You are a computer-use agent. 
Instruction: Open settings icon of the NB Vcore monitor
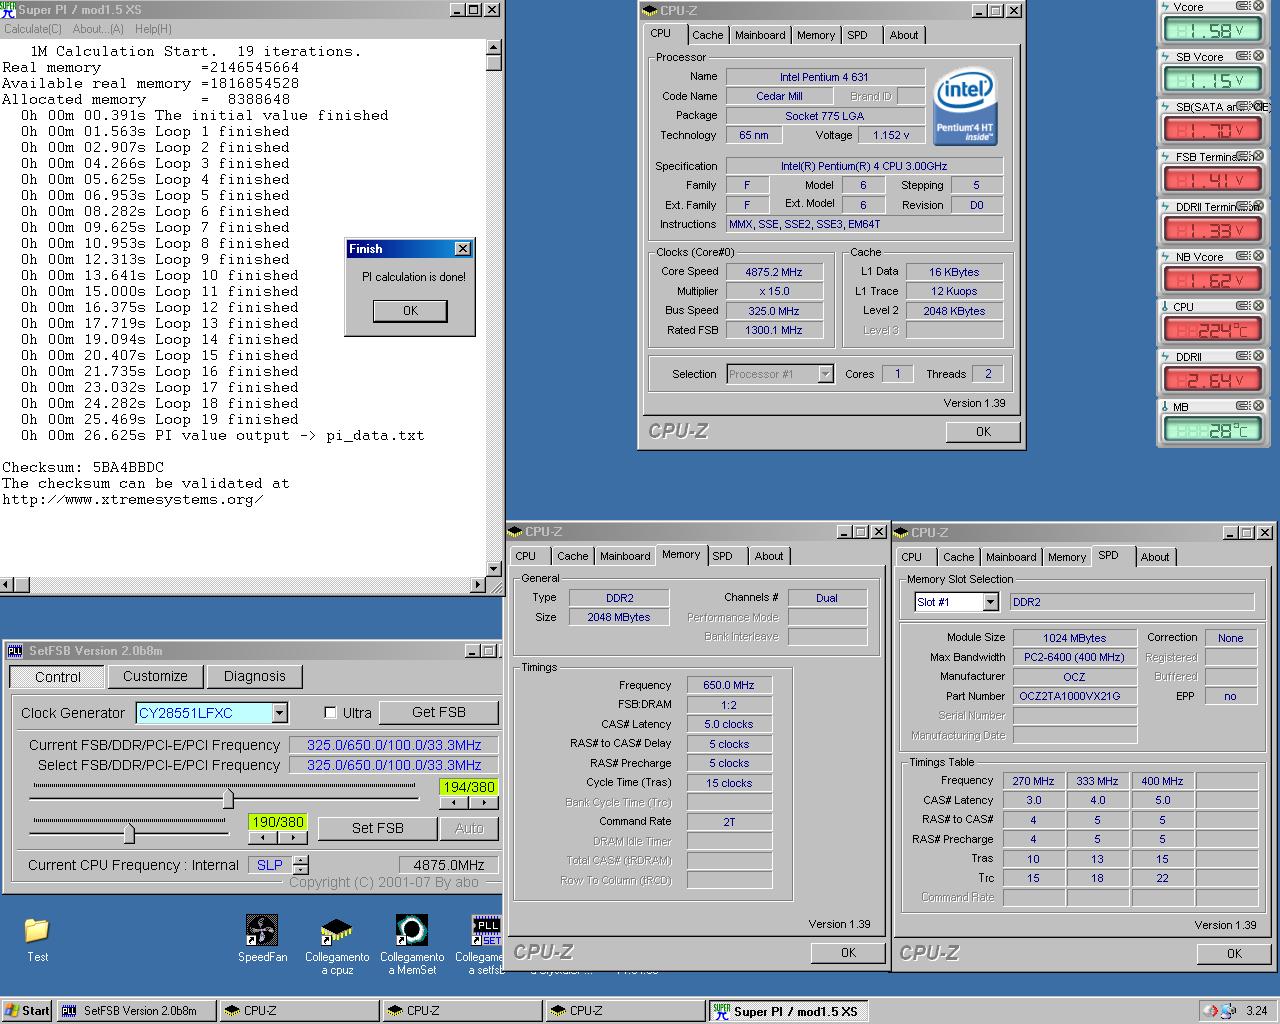coord(1243,256)
